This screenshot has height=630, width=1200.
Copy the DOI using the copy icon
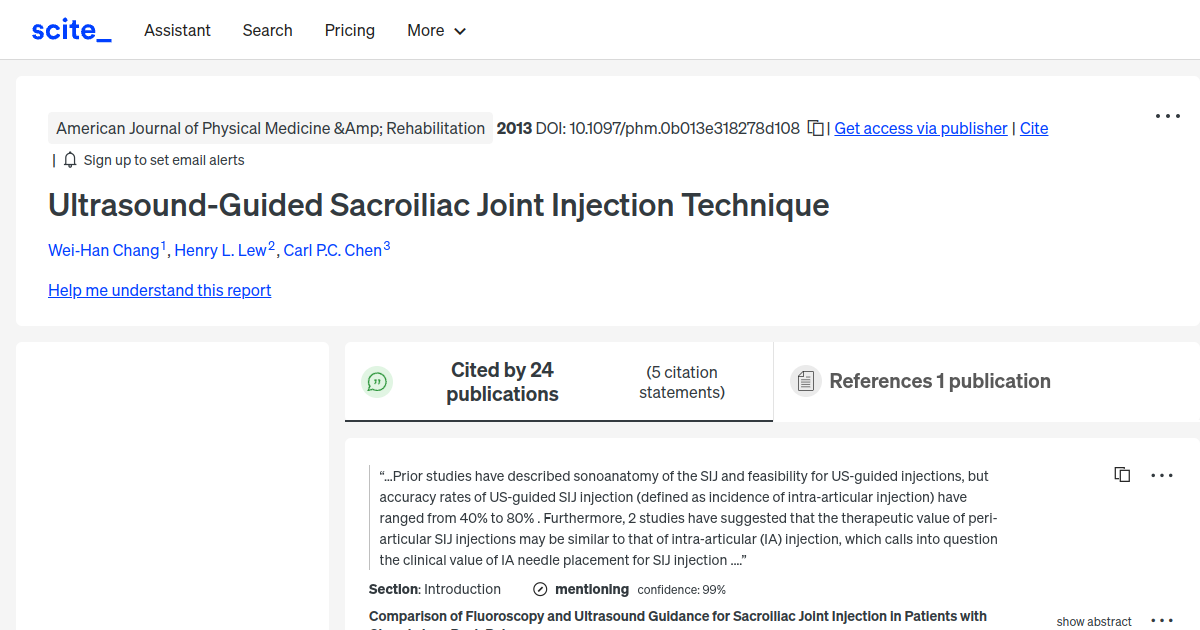point(814,128)
